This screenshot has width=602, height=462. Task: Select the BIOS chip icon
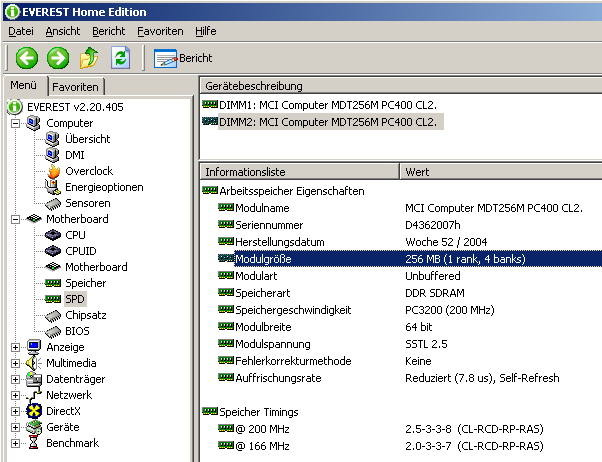point(53,332)
